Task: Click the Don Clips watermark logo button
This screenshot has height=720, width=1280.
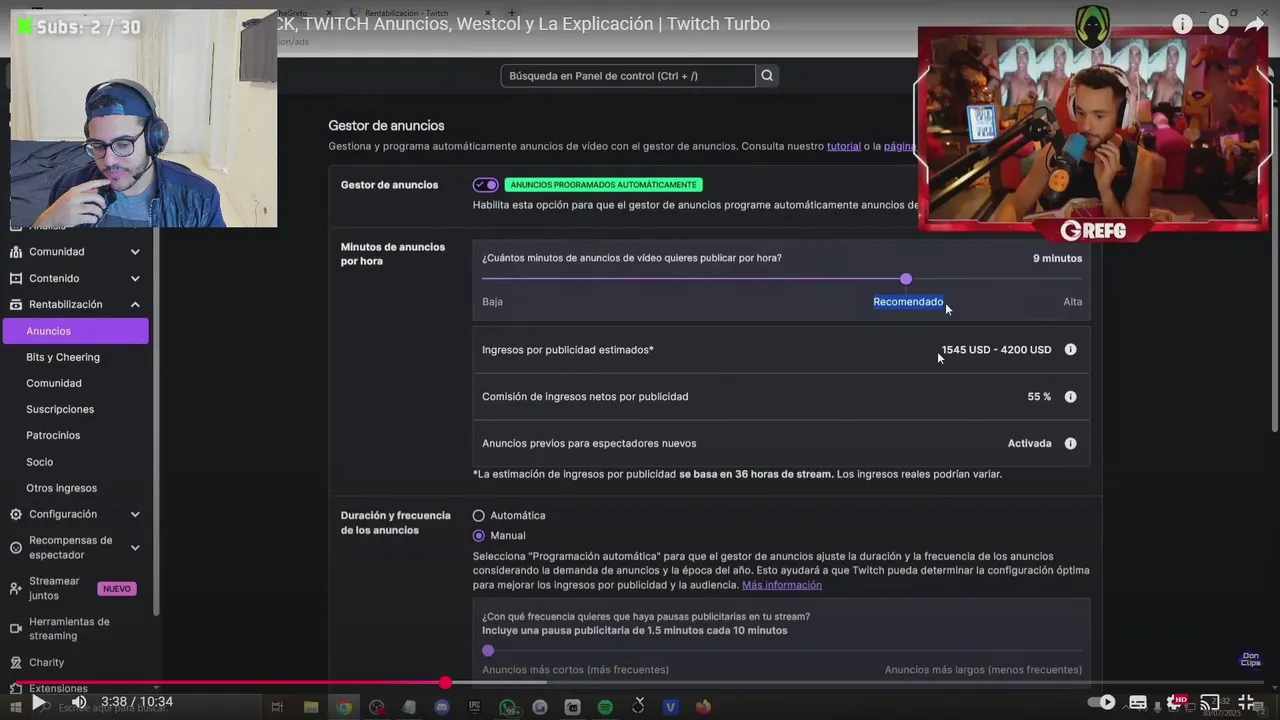Action: click(1250, 660)
